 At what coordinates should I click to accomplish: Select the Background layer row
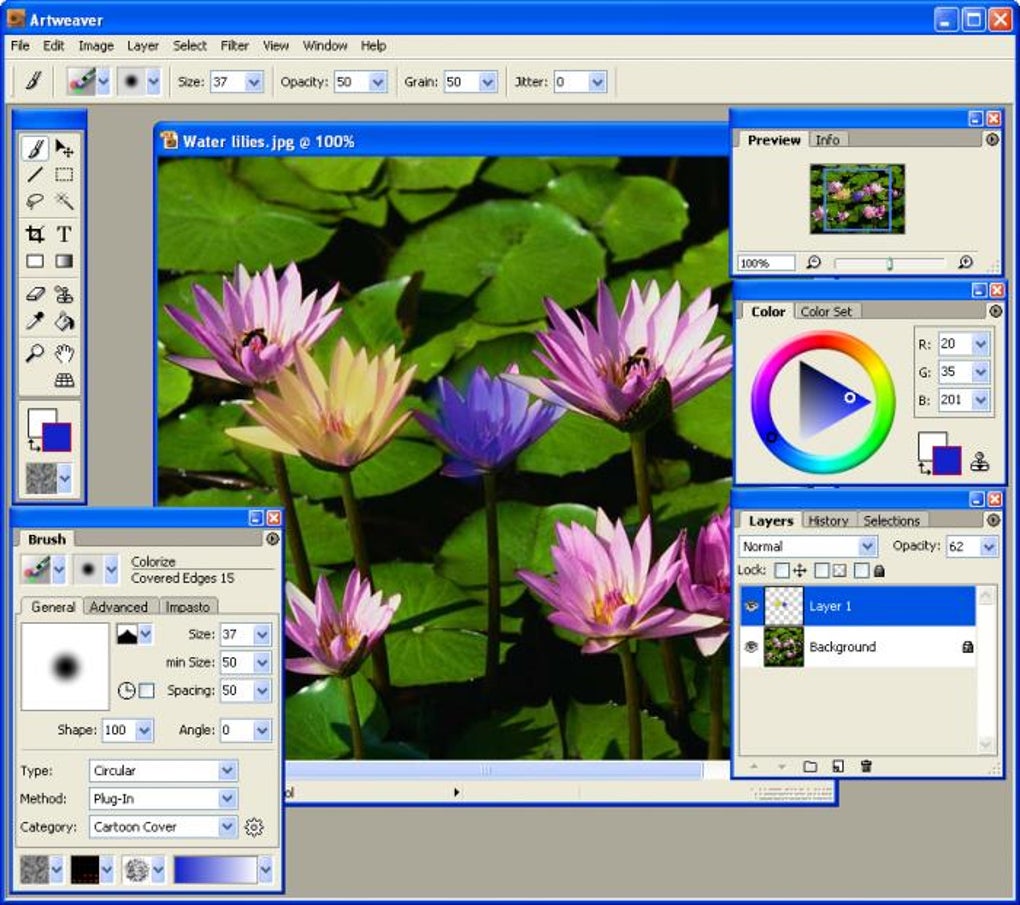(858, 647)
